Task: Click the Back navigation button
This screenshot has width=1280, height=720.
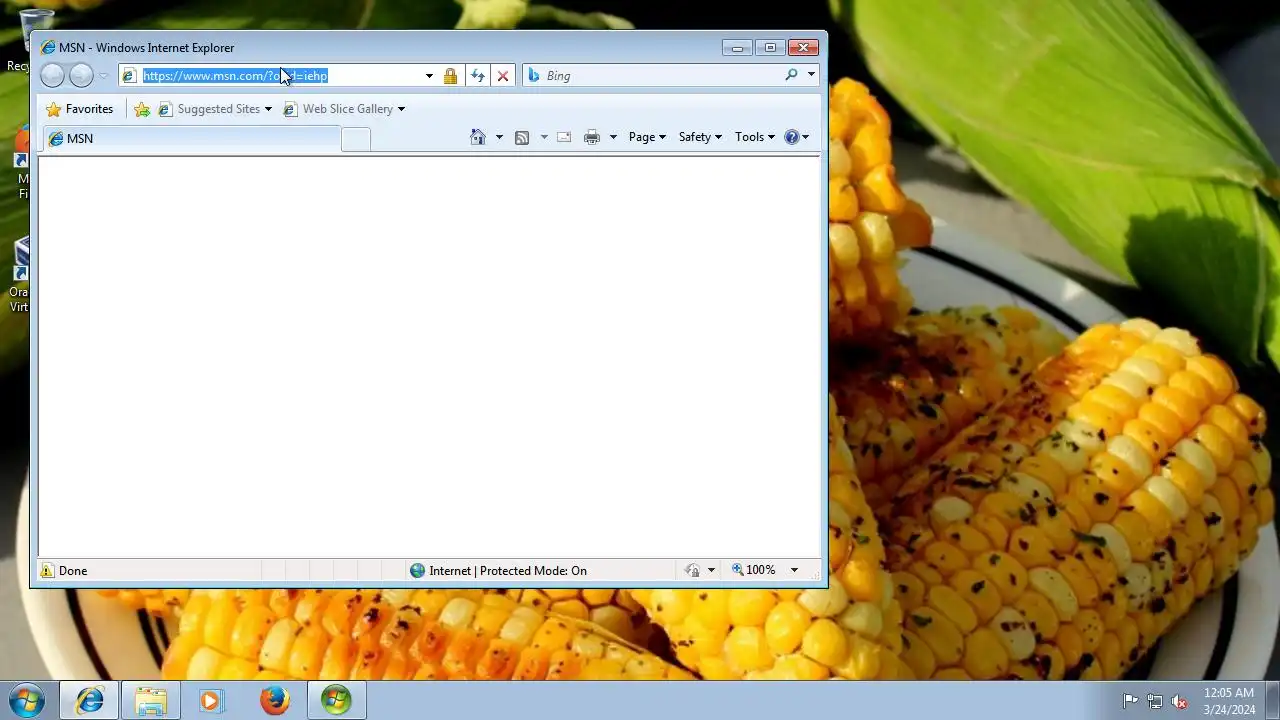Action: 52,75
